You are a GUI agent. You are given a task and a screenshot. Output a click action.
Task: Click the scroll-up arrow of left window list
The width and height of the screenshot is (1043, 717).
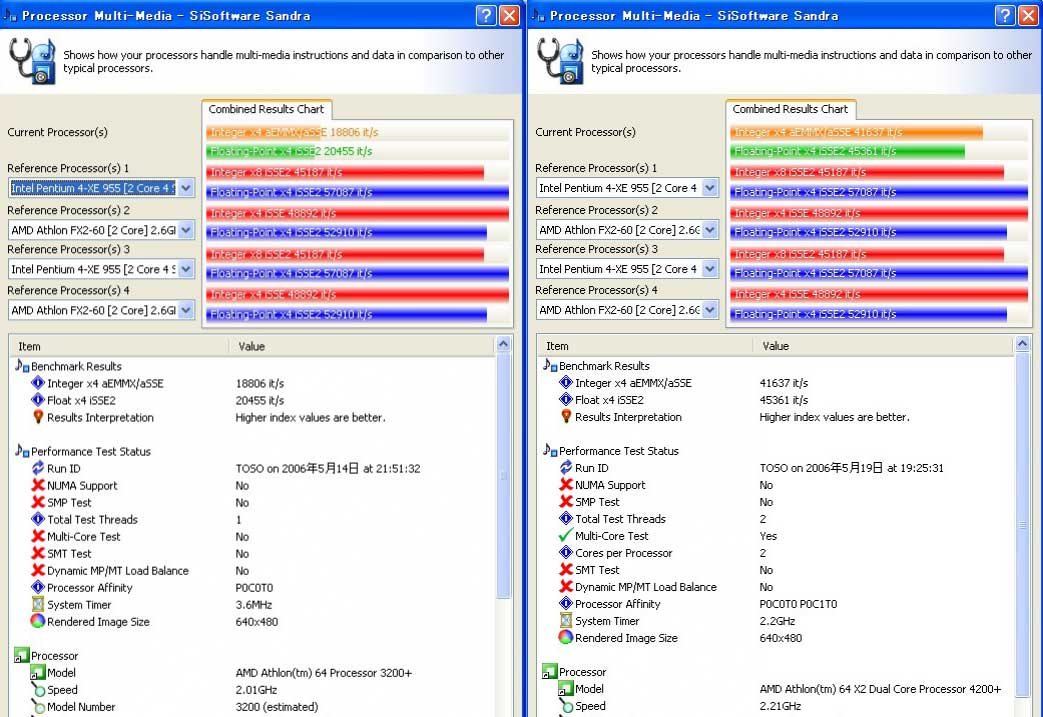point(504,345)
